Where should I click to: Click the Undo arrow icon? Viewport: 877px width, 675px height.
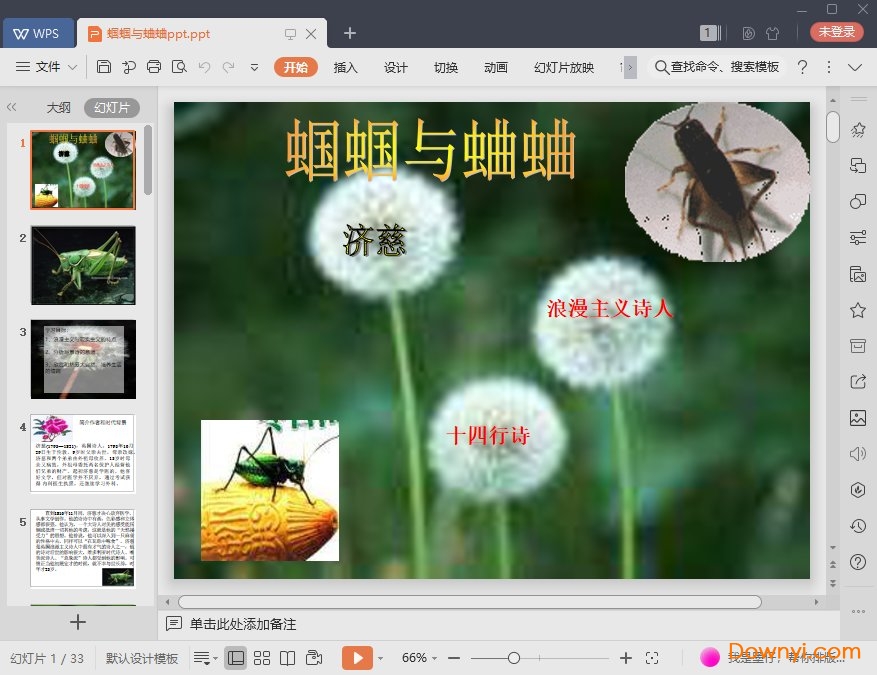pyautogui.click(x=205, y=67)
